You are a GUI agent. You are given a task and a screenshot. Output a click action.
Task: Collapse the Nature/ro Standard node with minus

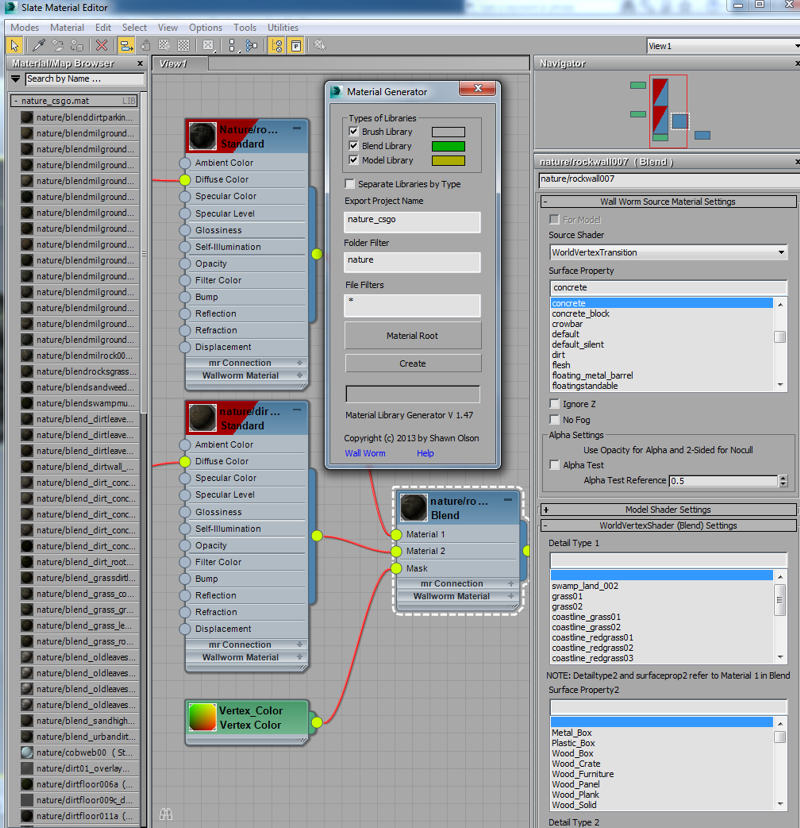(x=297, y=128)
